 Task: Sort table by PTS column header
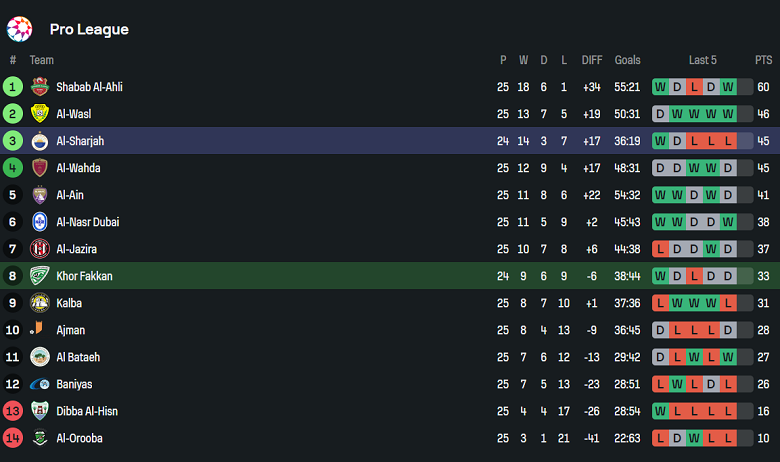(x=763, y=60)
